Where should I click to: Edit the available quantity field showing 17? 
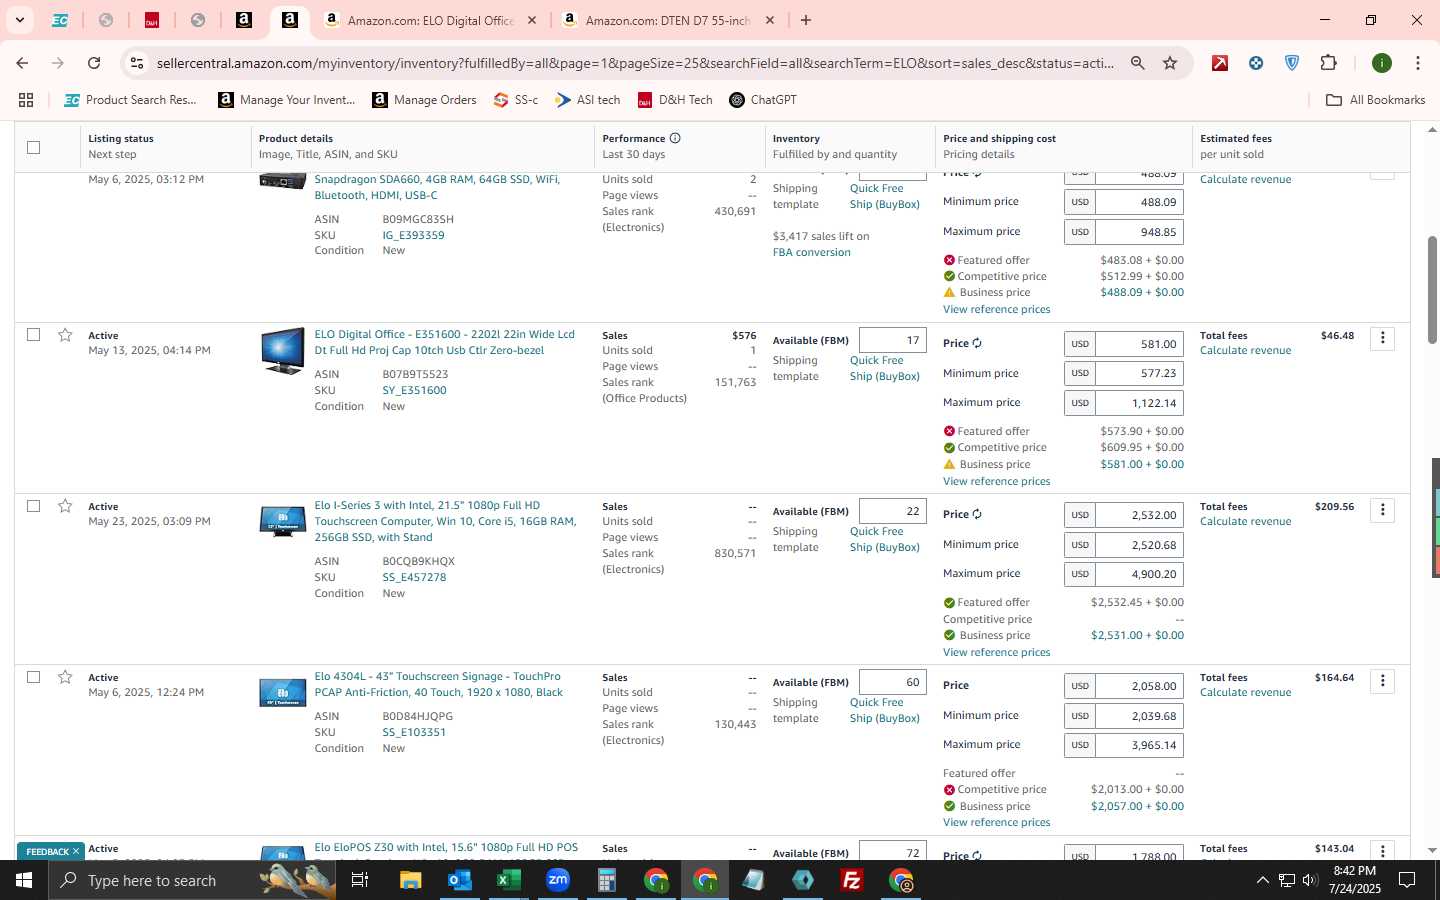point(892,340)
